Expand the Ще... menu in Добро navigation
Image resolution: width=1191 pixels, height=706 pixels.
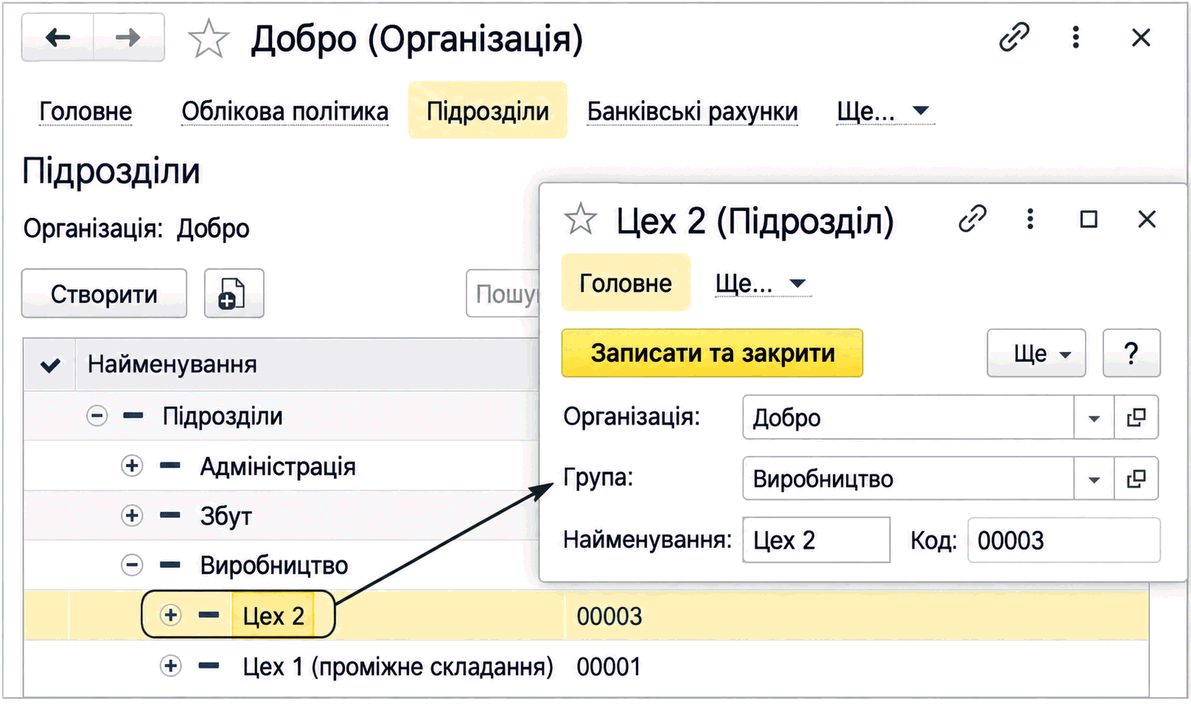click(x=883, y=111)
